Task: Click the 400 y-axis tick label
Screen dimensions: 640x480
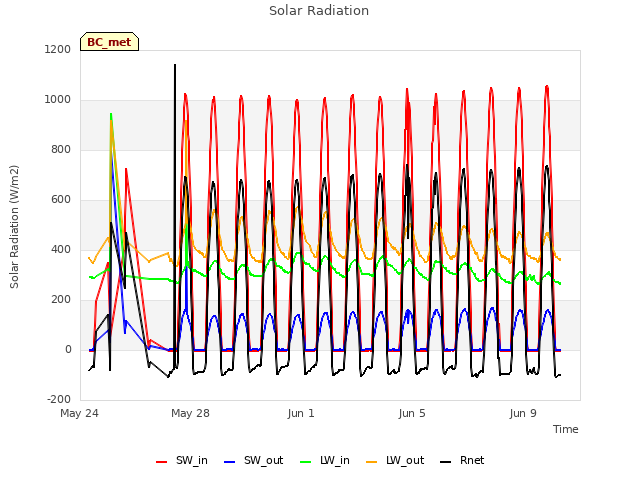Action: [x=61, y=249]
